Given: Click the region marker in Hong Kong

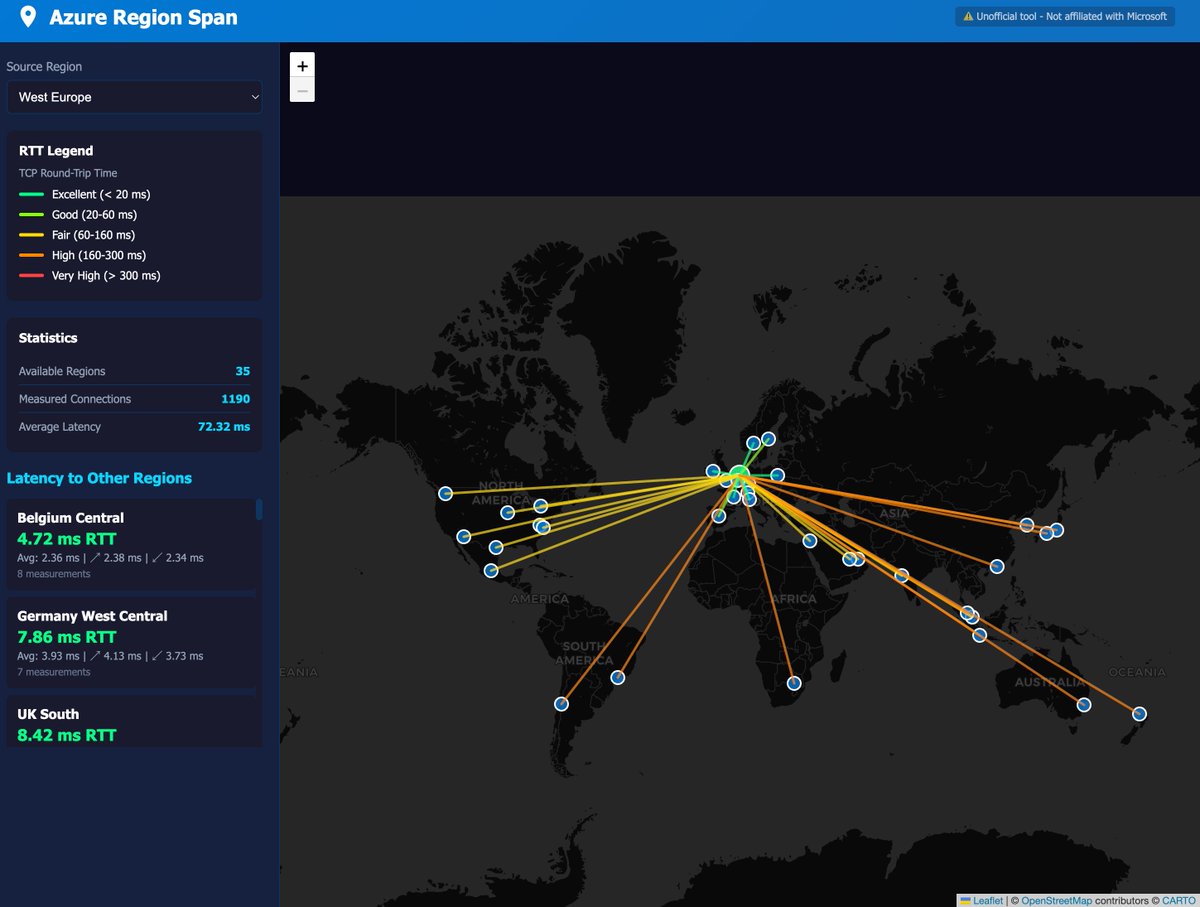Looking at the screenshot, I should pyautogui.click(x=997, y=566).
